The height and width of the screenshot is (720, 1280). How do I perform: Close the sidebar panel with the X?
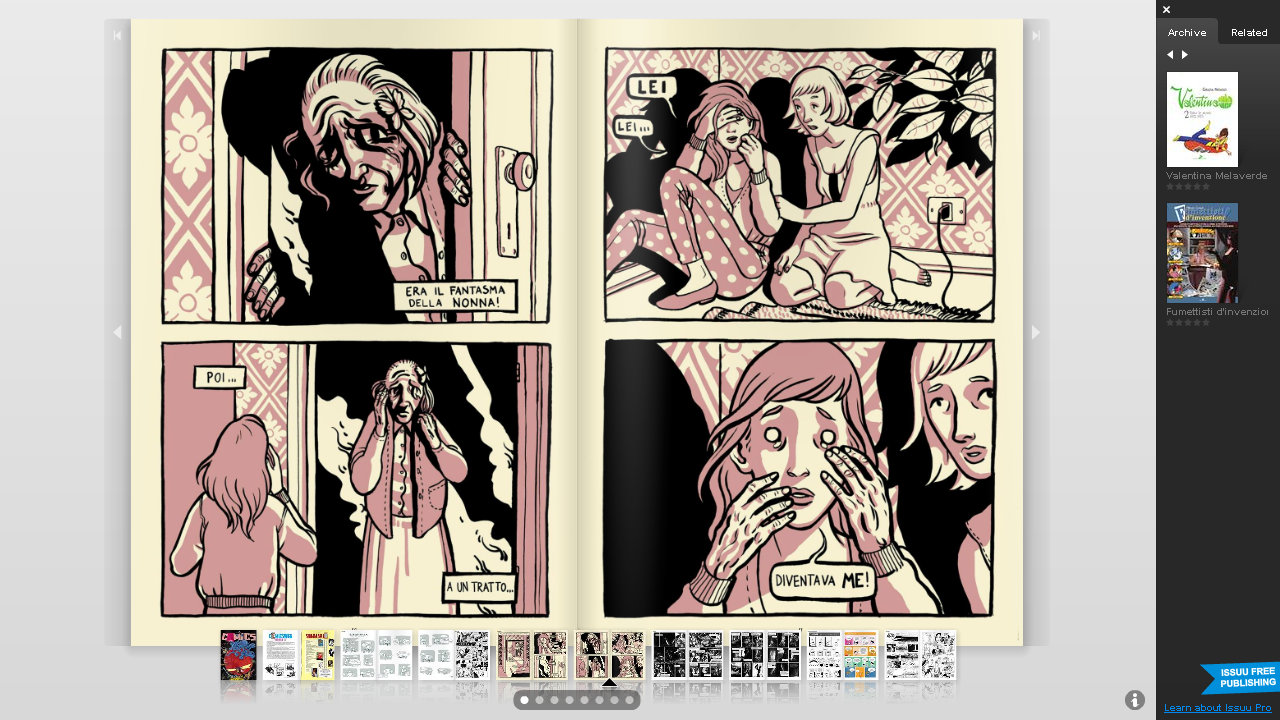click(1166, 10)
